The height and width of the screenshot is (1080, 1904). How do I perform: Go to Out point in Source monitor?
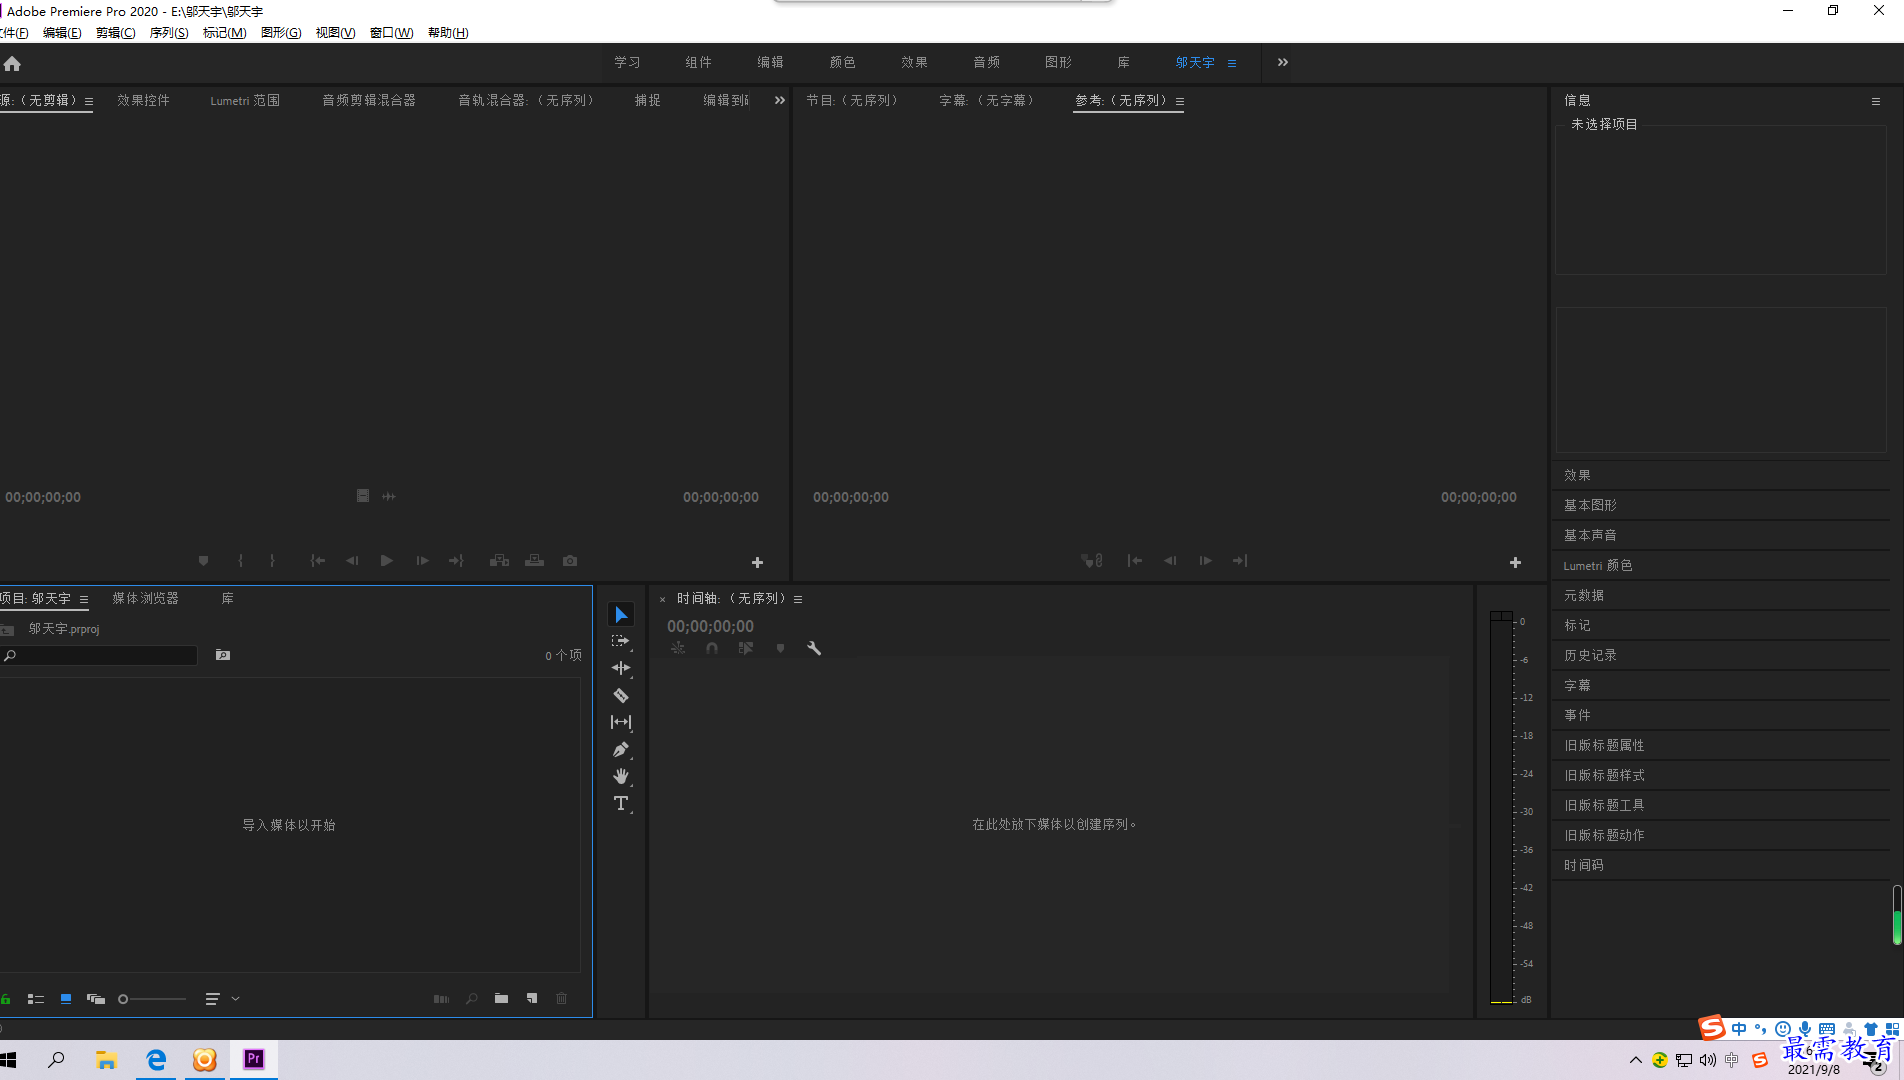click(456, 561)
